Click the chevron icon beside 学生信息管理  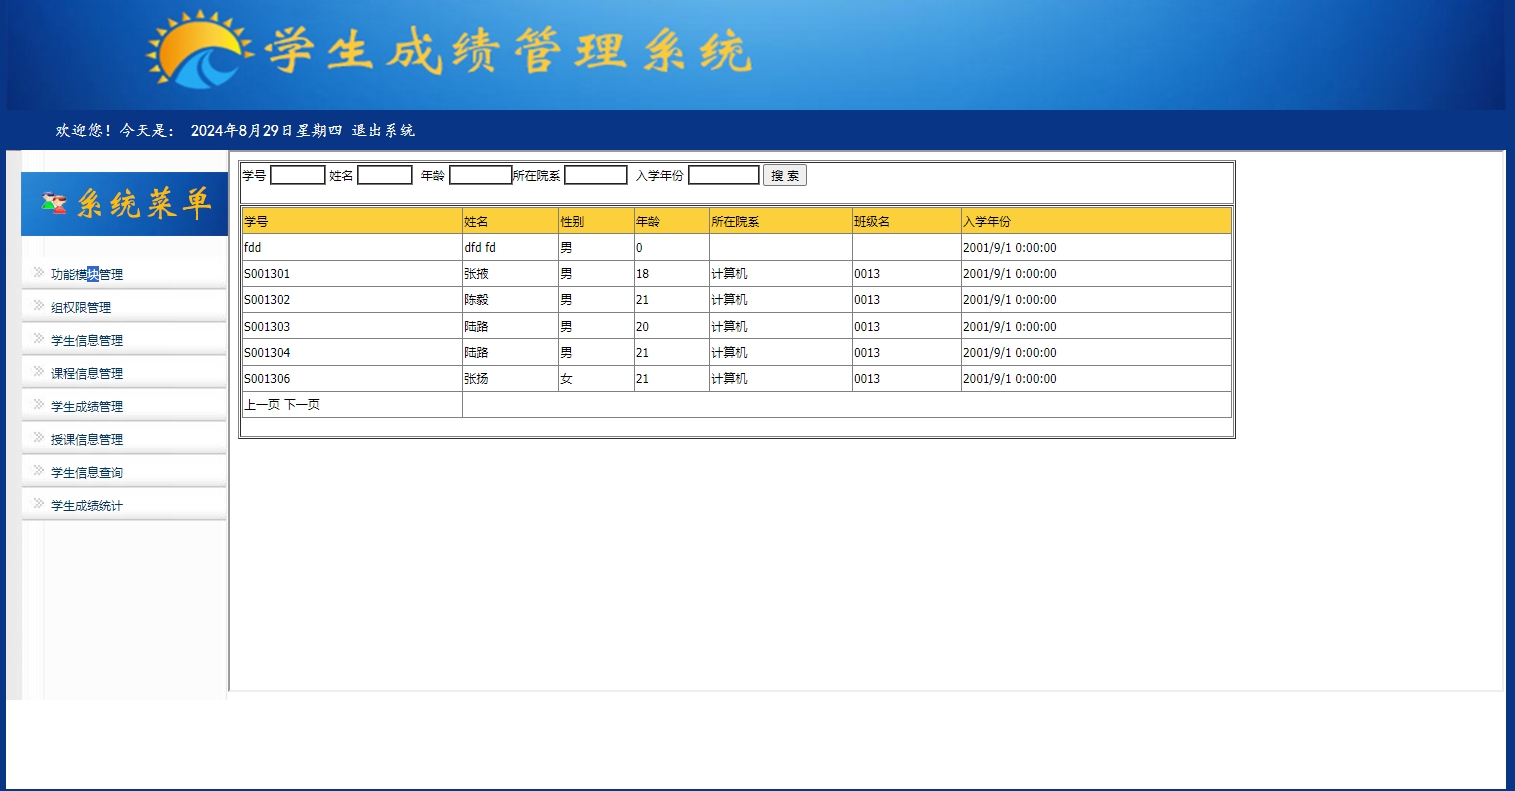coord(38,338)
